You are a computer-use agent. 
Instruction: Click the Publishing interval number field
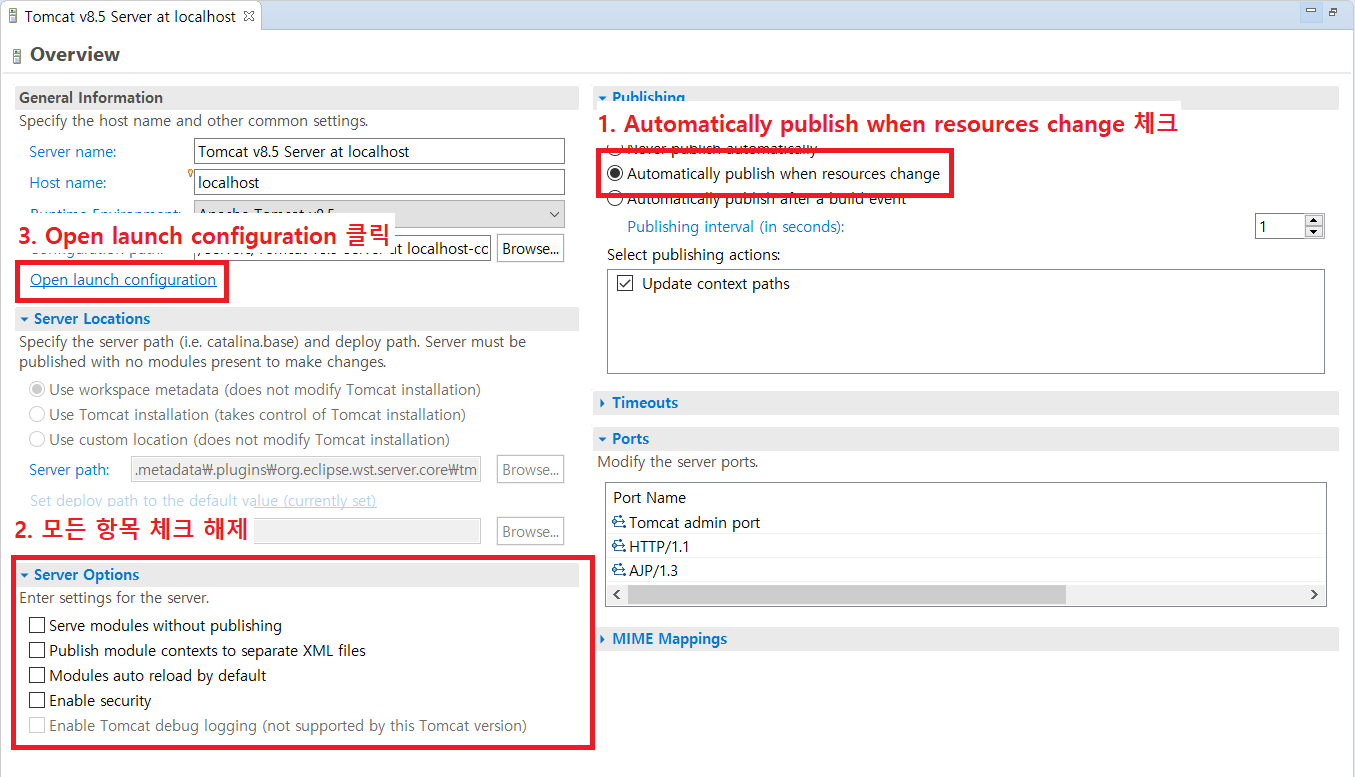point(1280,226)
